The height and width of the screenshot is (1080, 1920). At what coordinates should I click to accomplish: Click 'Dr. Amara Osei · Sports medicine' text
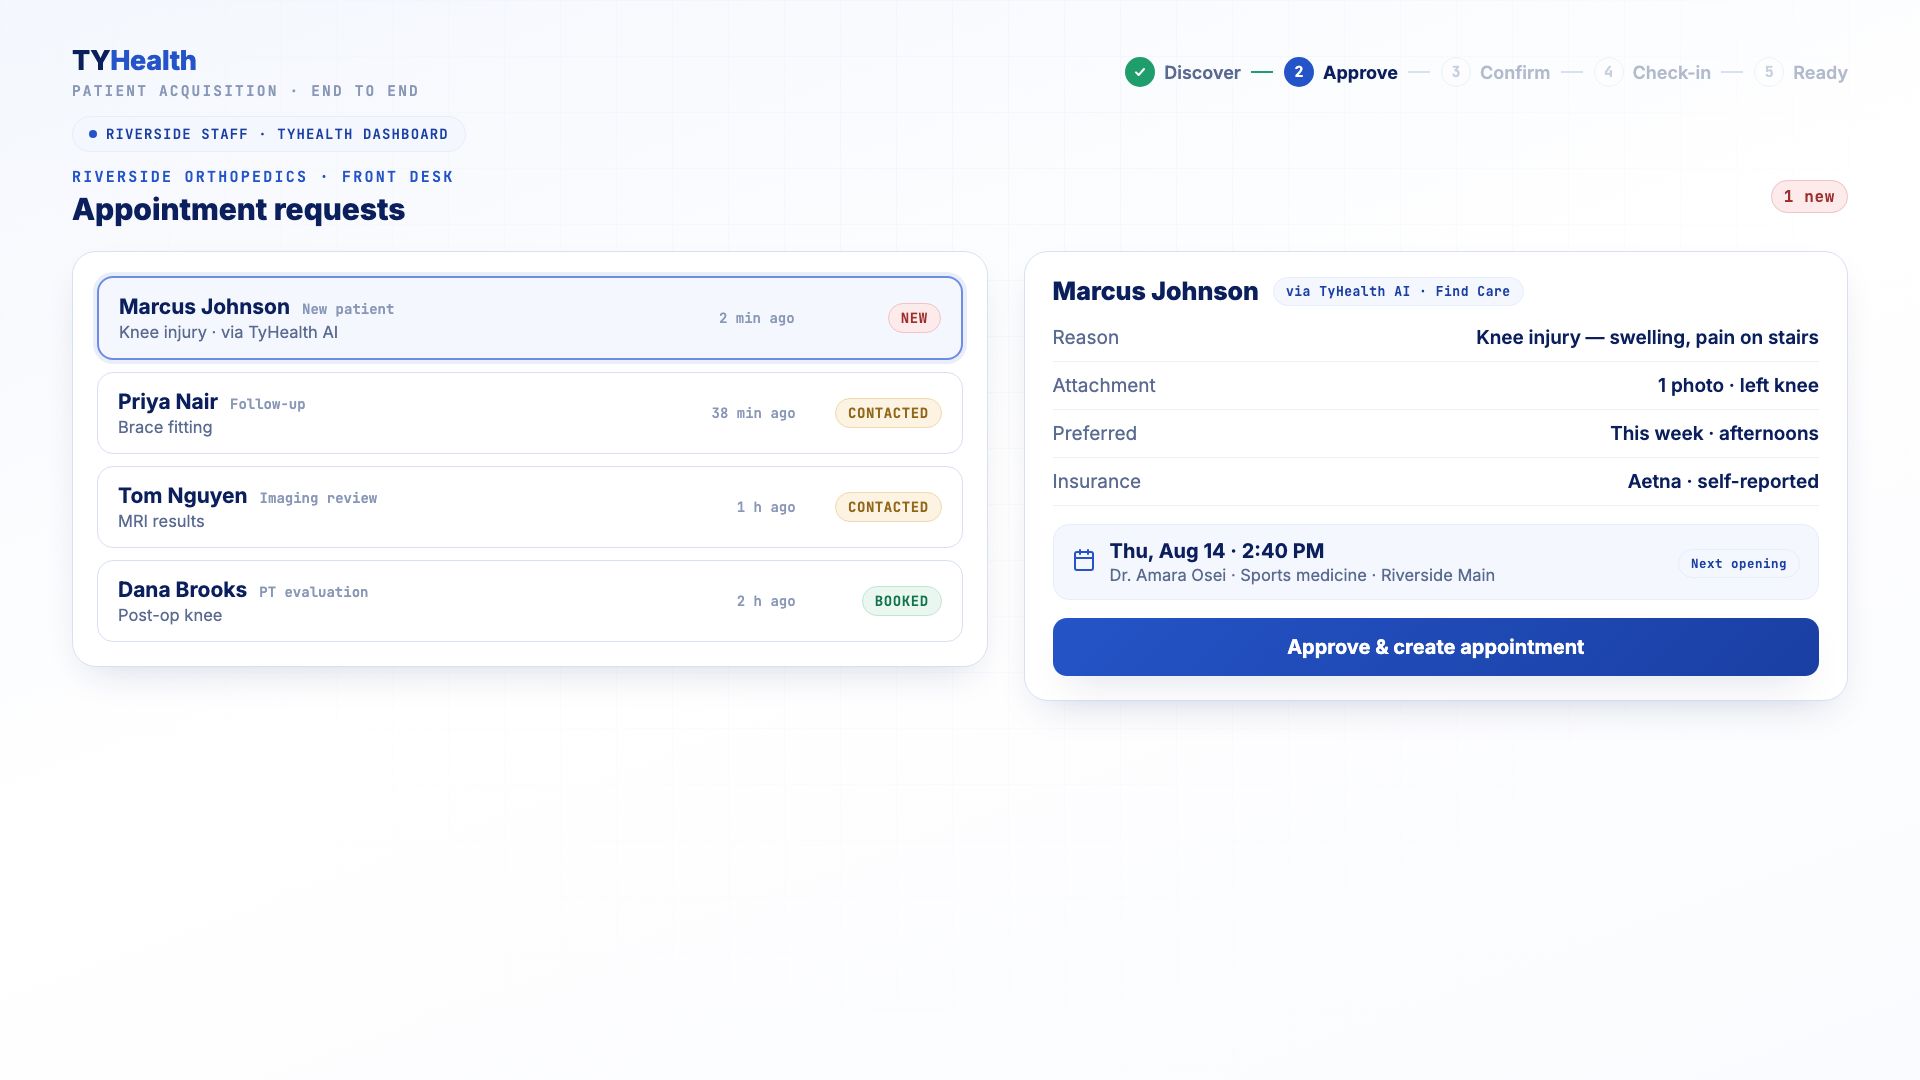(x=1236, y=576)
